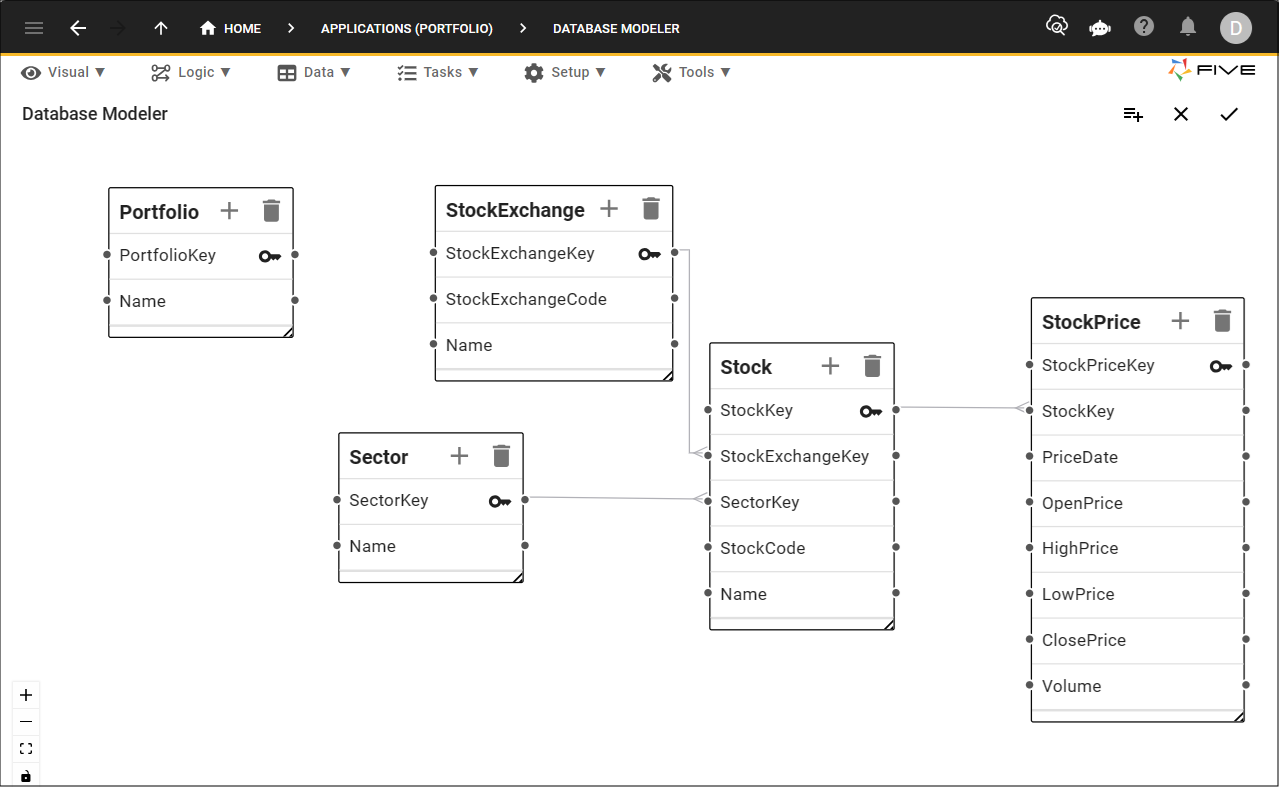Open the help question mark icon
Image resolution: width=1279 pixels, height=787 pixels.
[x=1144, y=27]
